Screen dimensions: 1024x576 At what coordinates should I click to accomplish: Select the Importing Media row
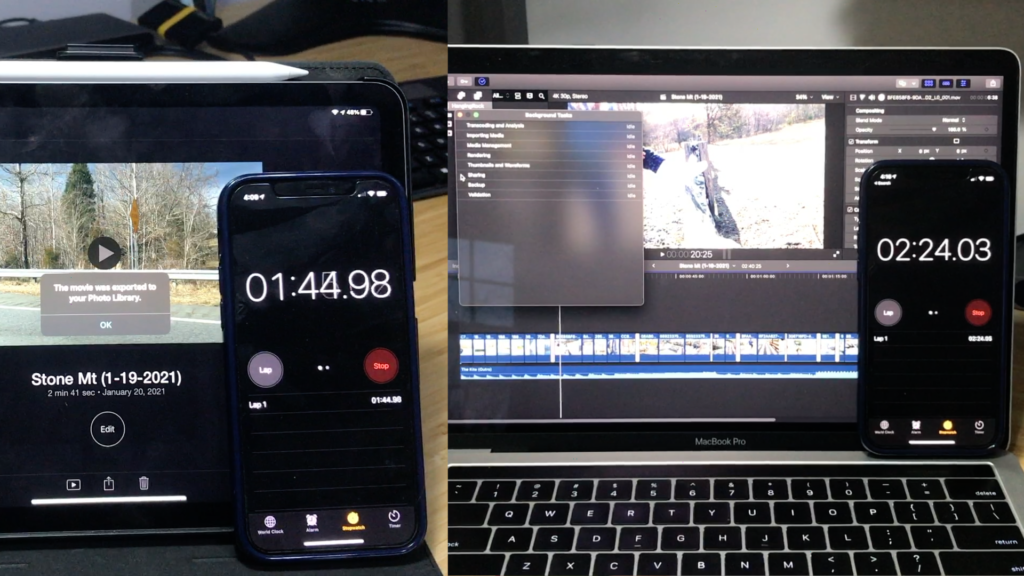(x=551, y=135)
